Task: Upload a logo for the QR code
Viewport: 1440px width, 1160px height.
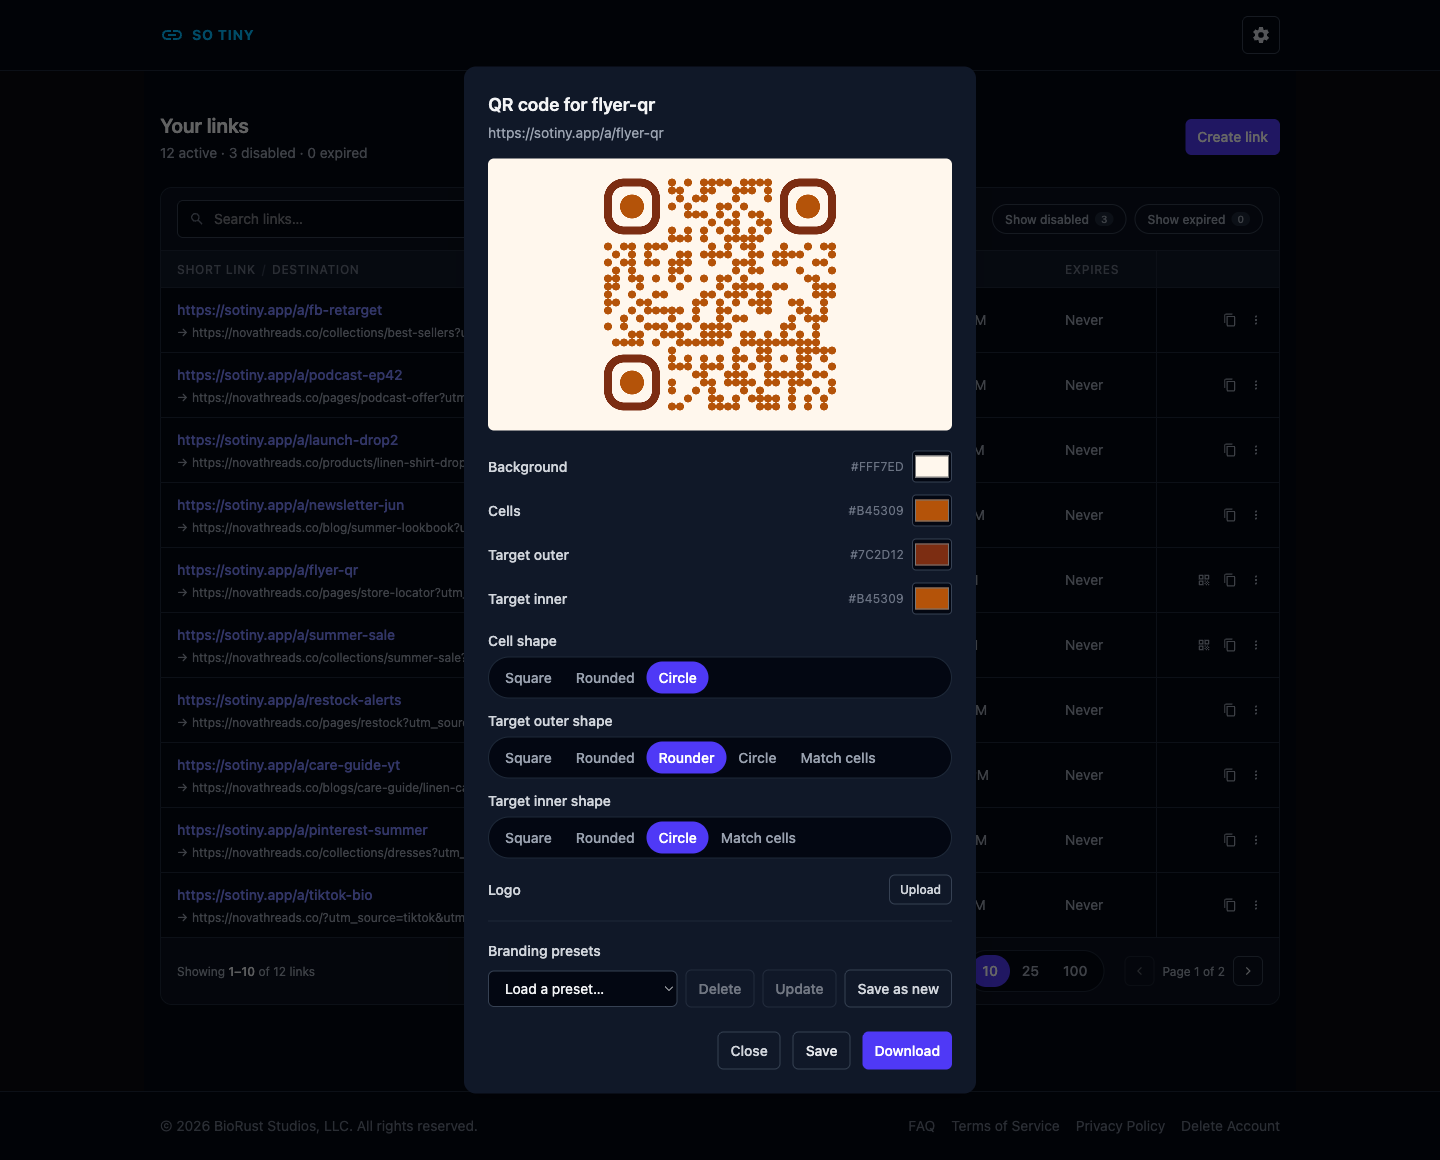Action: (920, 890)
